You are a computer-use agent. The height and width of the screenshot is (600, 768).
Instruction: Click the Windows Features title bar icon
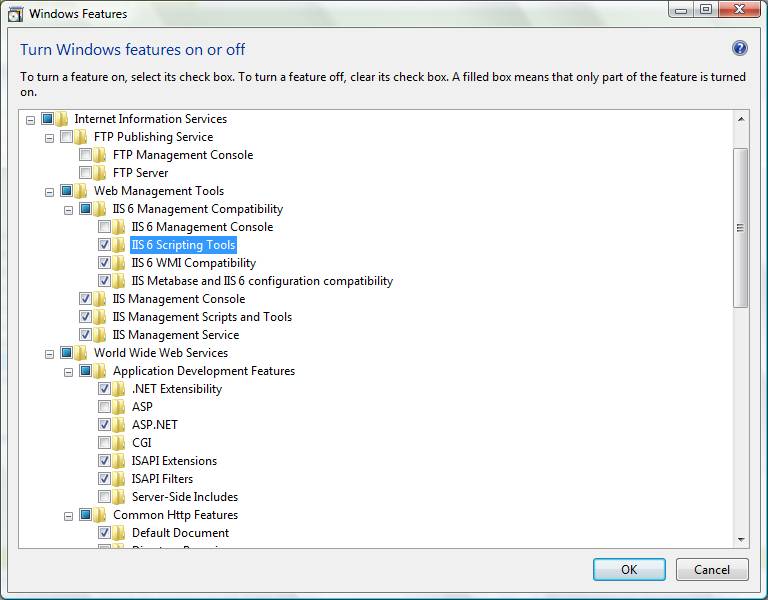[x=16, y=14]
